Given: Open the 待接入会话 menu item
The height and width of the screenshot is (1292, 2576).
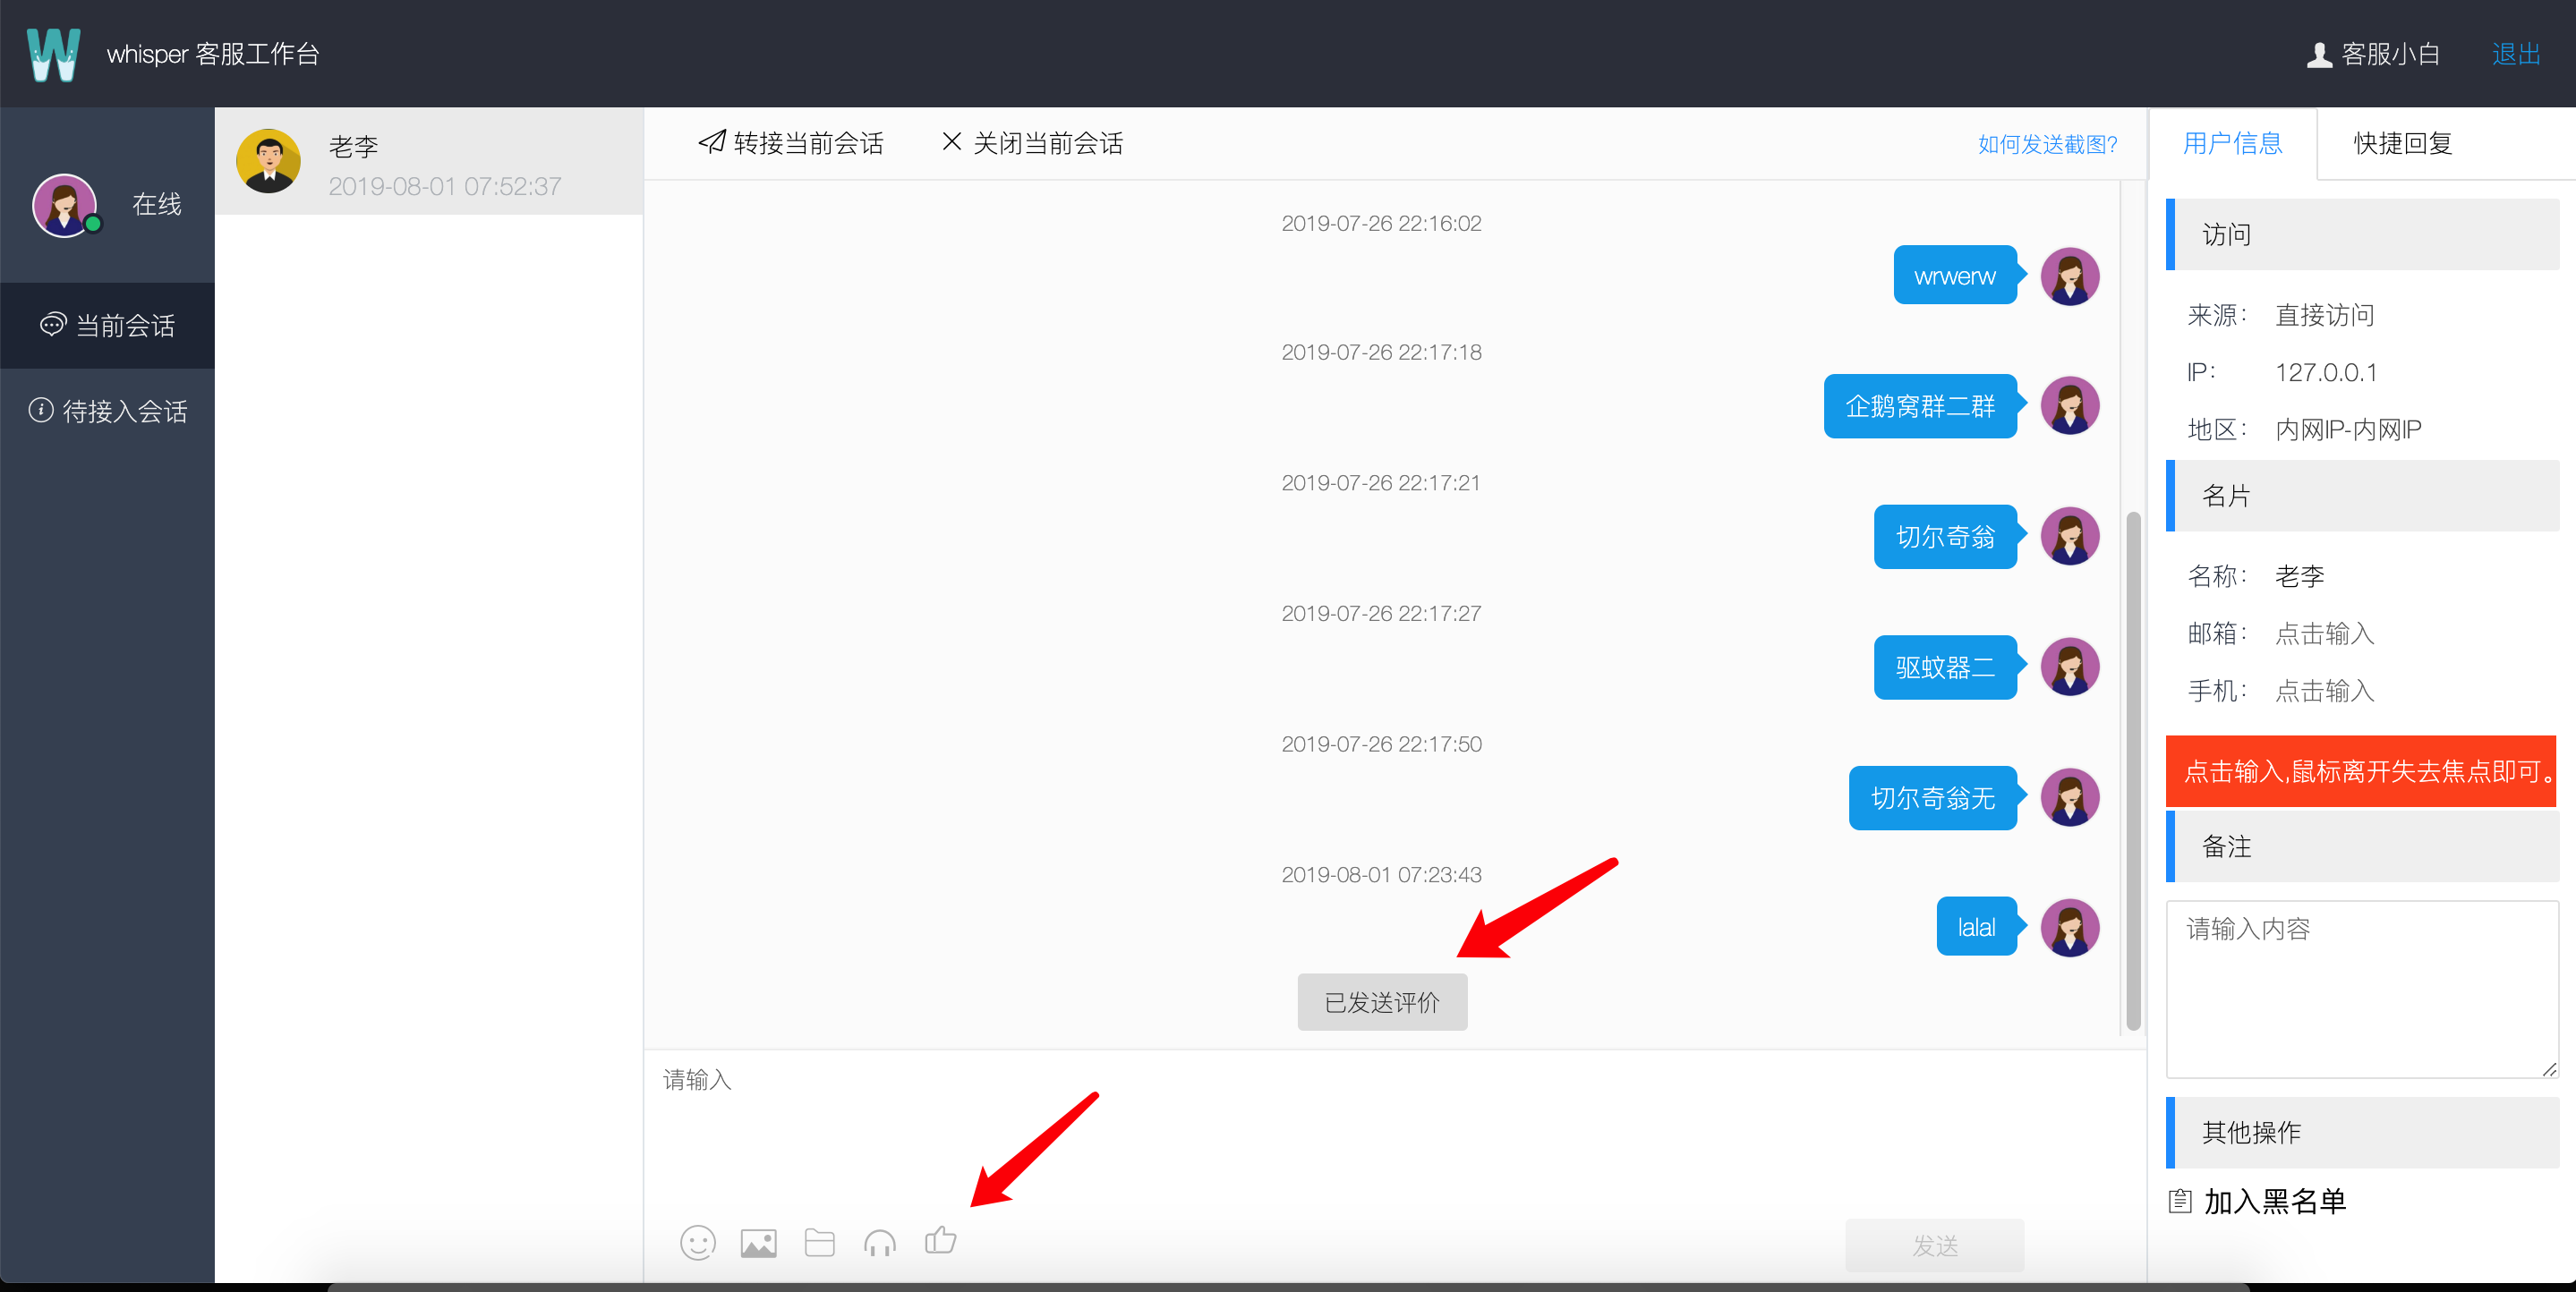Looking at the screenshot, I should pos(107,411).
